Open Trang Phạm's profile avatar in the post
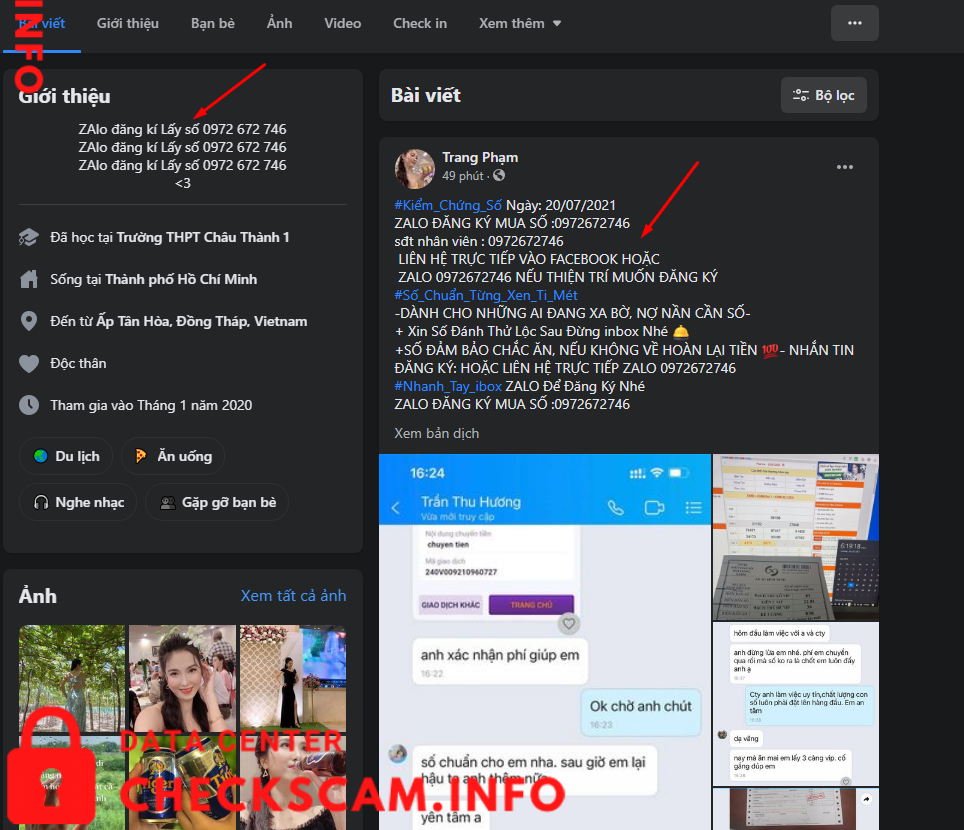This screenshot has width=964, height=830. coord(414,168)
